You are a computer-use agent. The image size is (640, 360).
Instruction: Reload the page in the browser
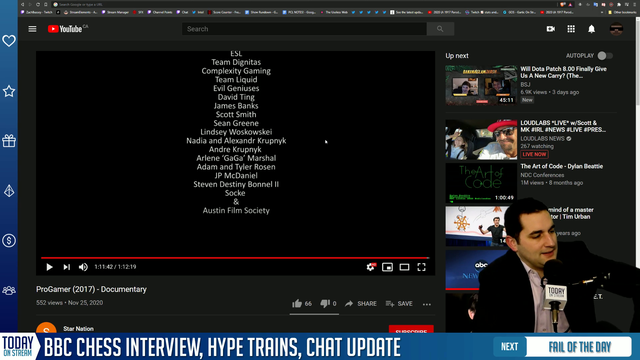point(38,4)
